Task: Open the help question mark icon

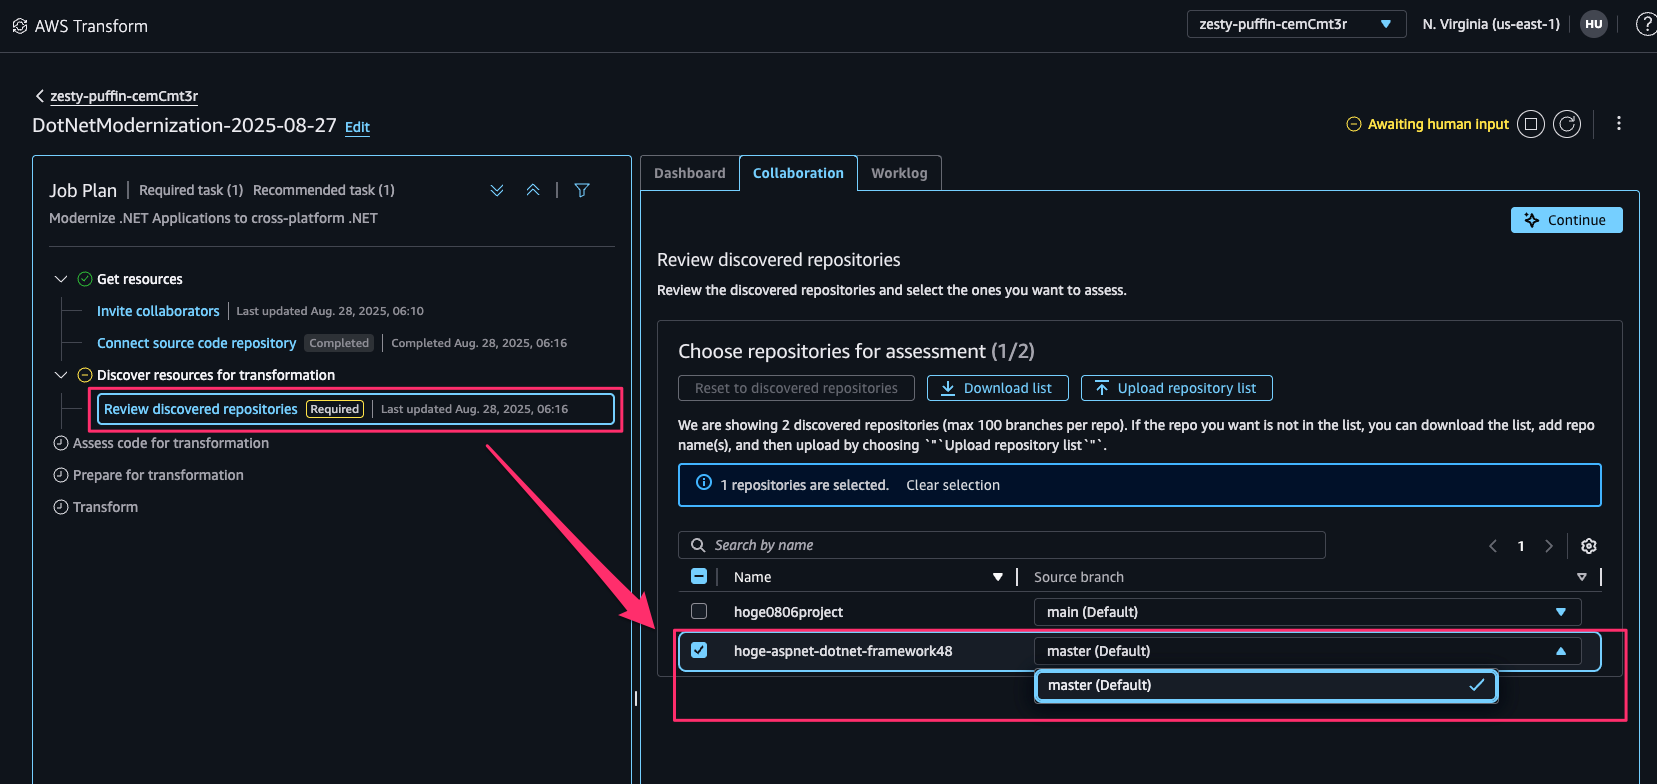Action: click(1646, 24)
